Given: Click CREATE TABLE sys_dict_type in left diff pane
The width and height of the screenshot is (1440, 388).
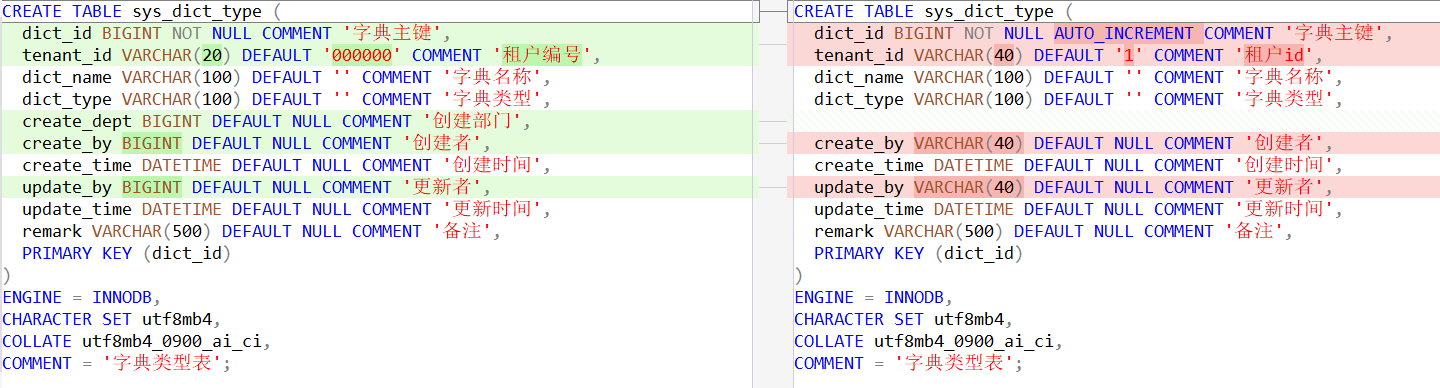Looking at the screenshot, I should (x=137, y=11).
